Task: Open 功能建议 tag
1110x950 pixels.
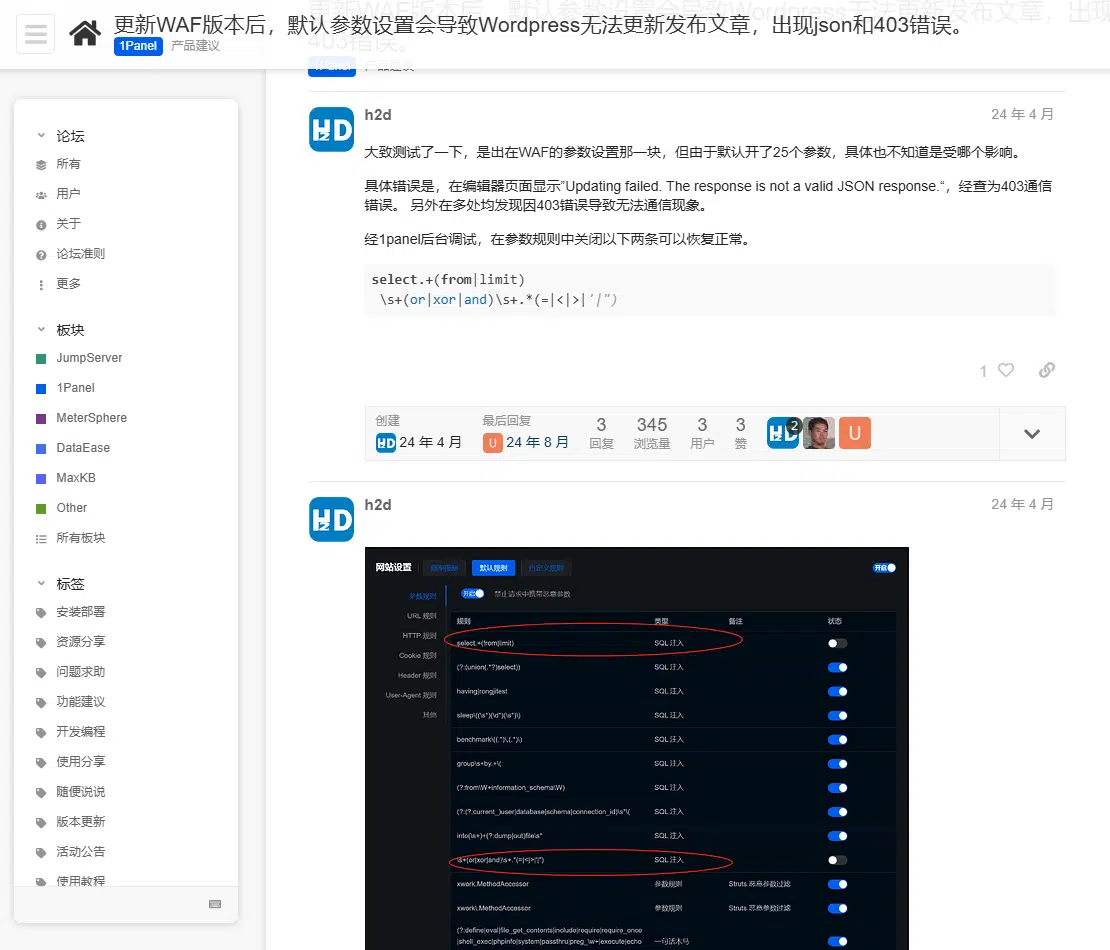Action: 80,702
